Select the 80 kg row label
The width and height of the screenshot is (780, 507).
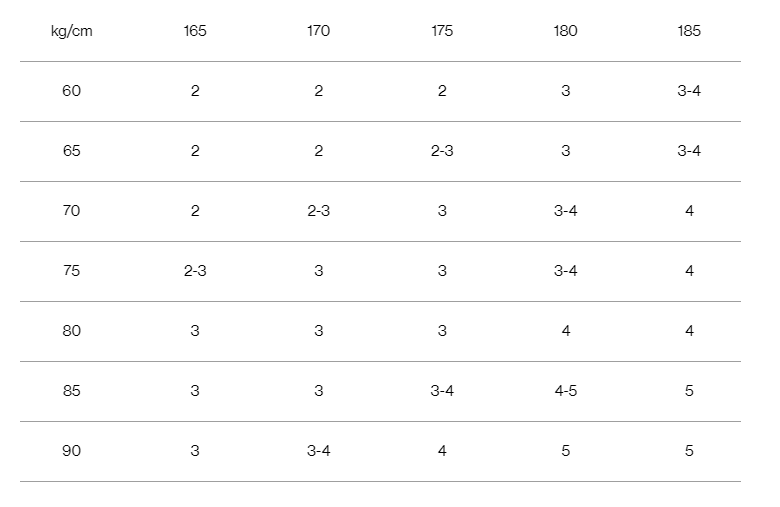71,331
